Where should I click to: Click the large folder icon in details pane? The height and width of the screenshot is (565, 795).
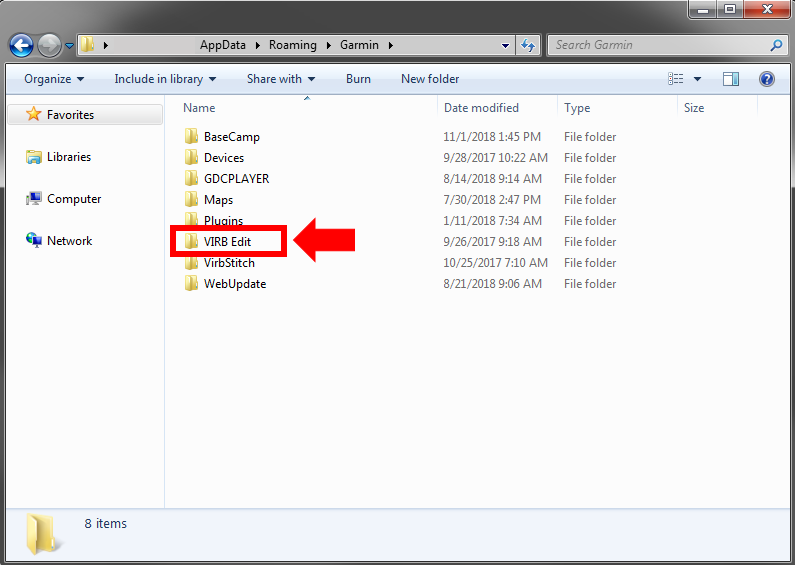click(x=42, y=533)
